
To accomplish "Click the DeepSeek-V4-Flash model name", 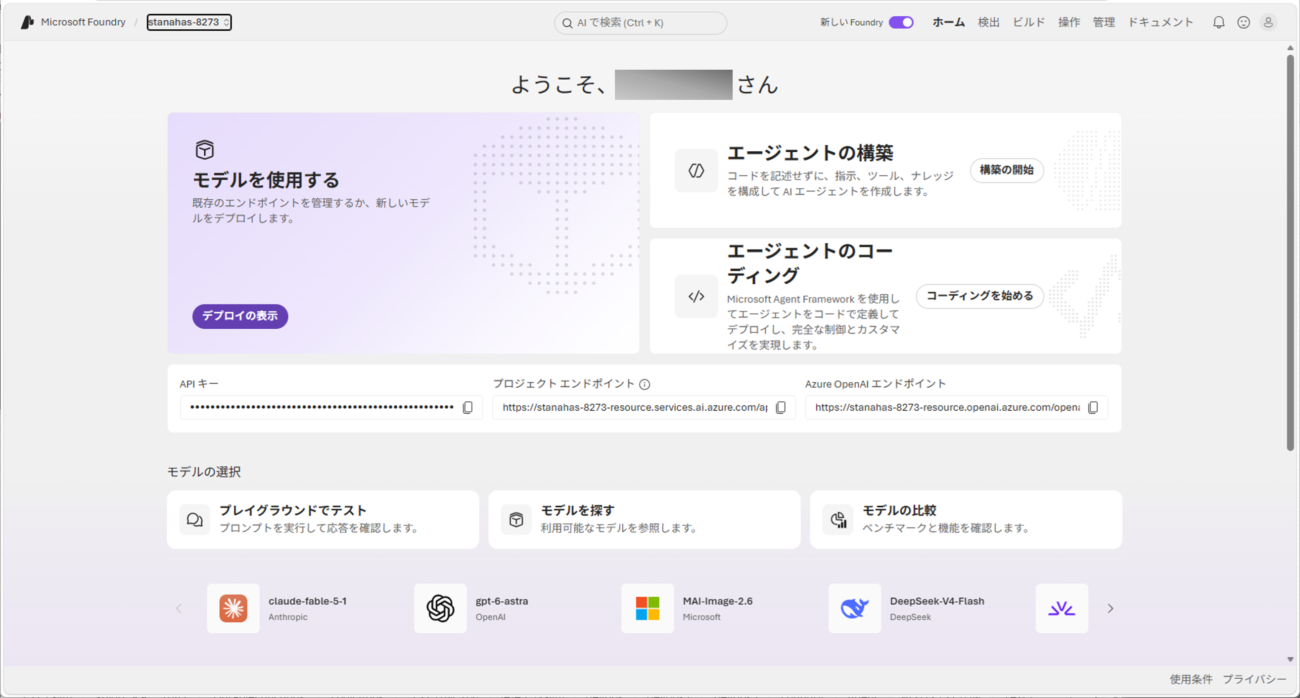I will click(937, 601).
